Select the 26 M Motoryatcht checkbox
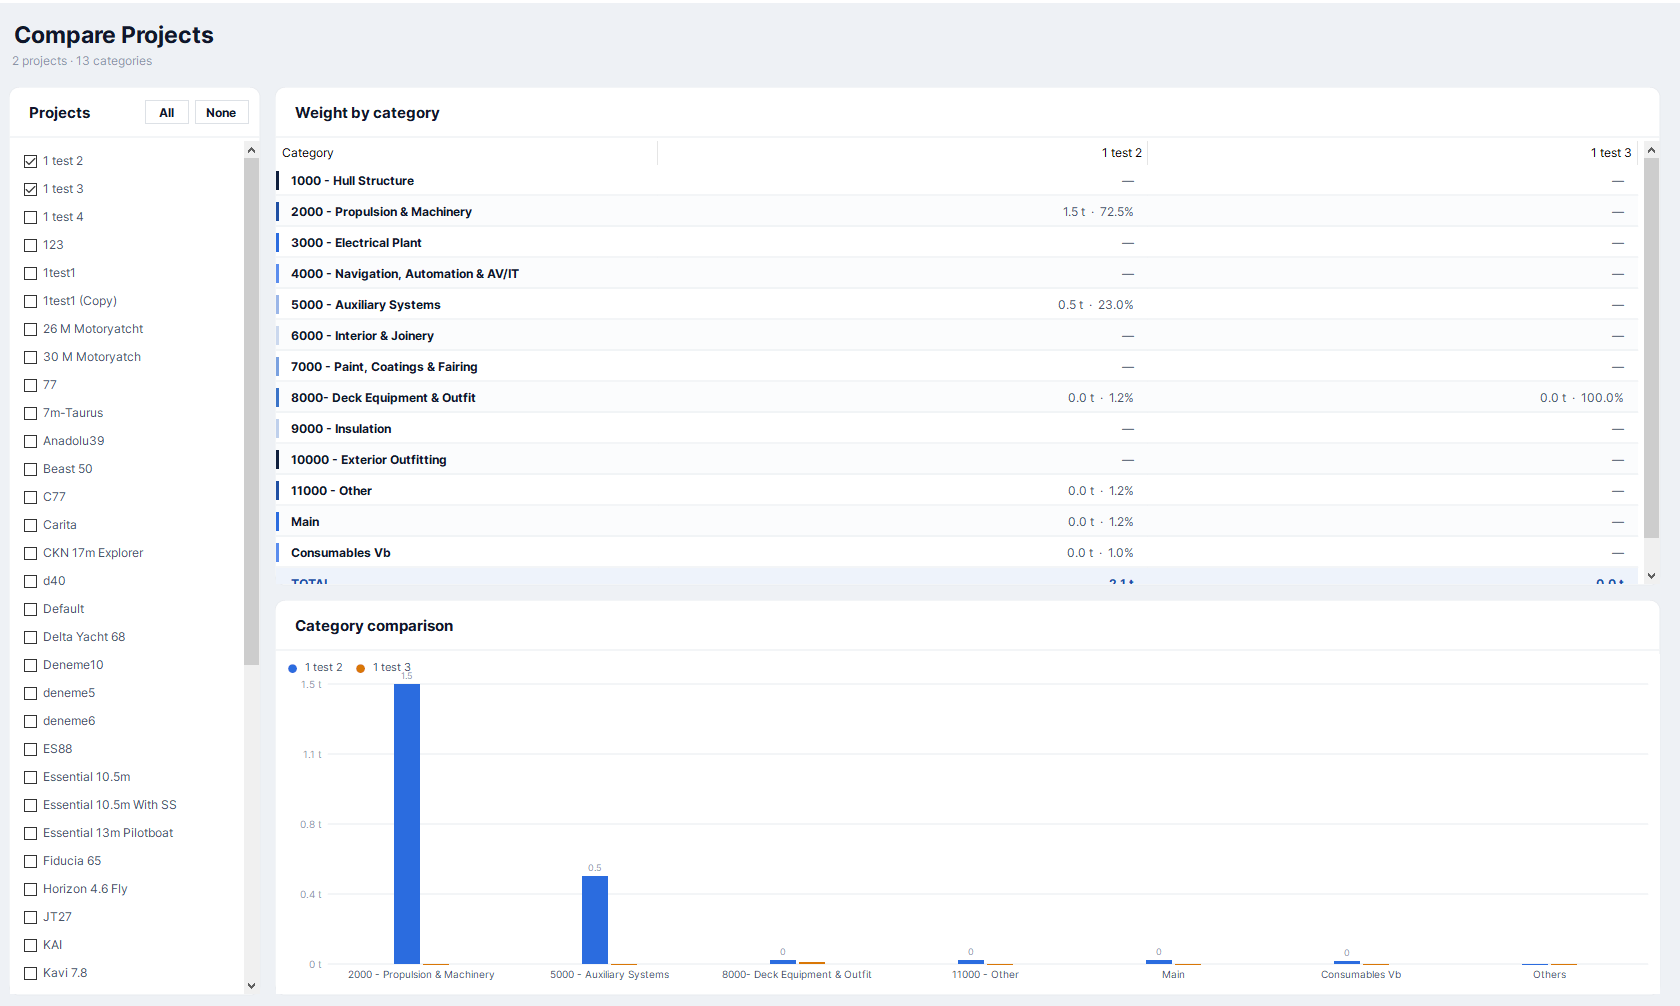The height and width of the screenshot is (1006, 1680). pos(31,329)
